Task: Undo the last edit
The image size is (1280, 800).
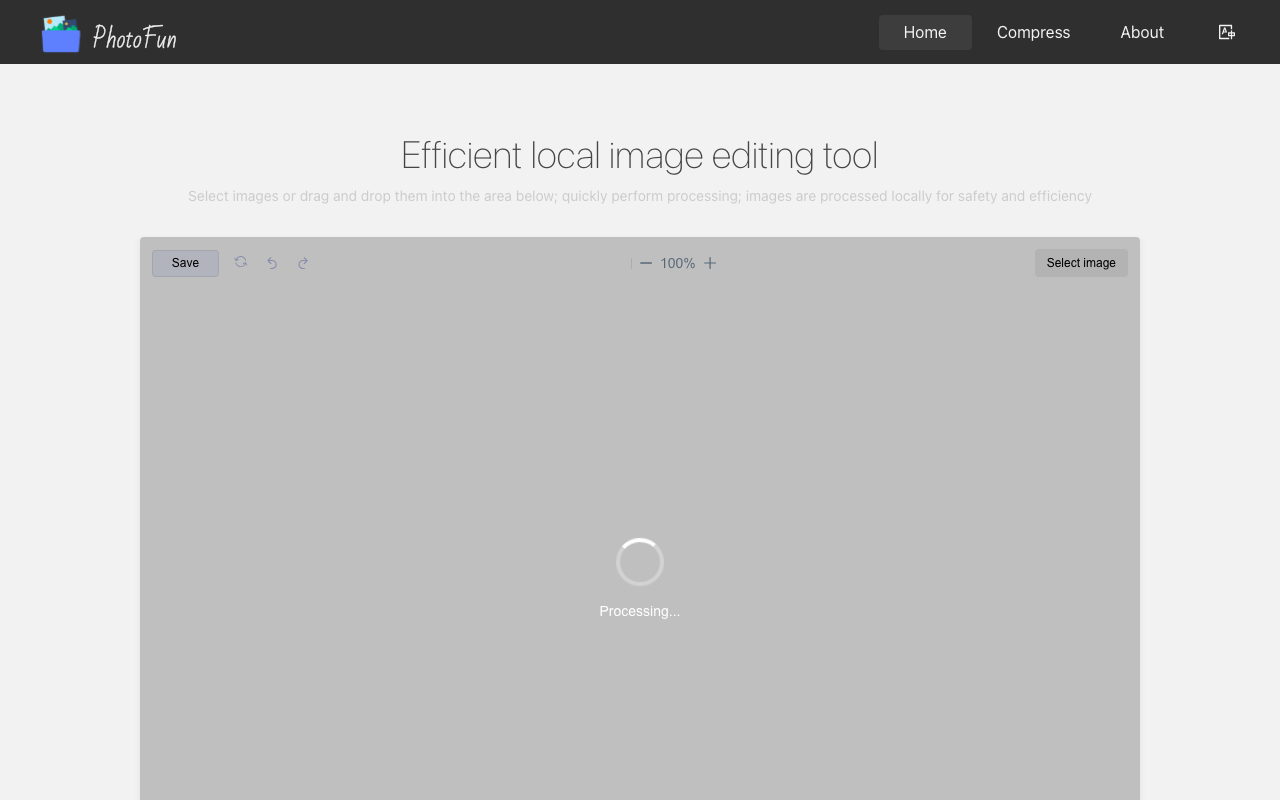Action: point(272,263)
